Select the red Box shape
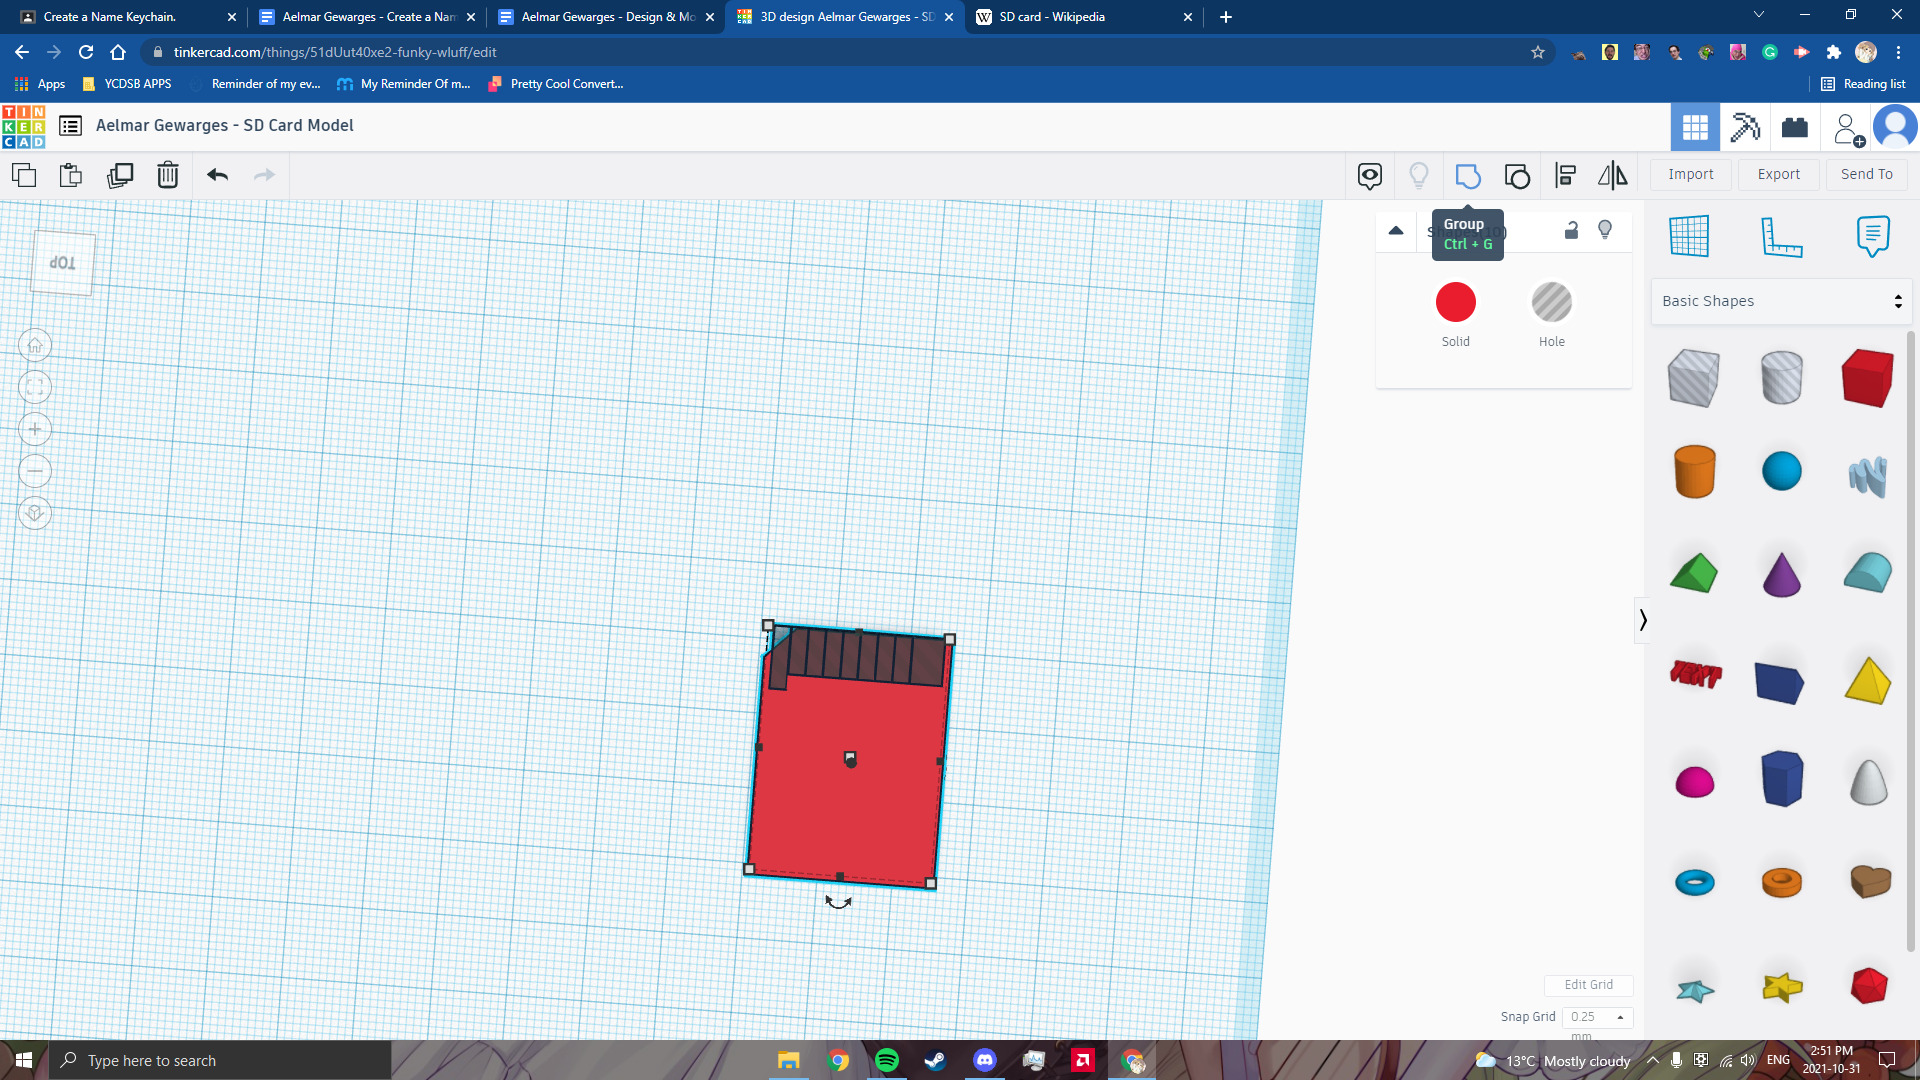This screenshot has width=1920, height=1080. (1867, 378)
